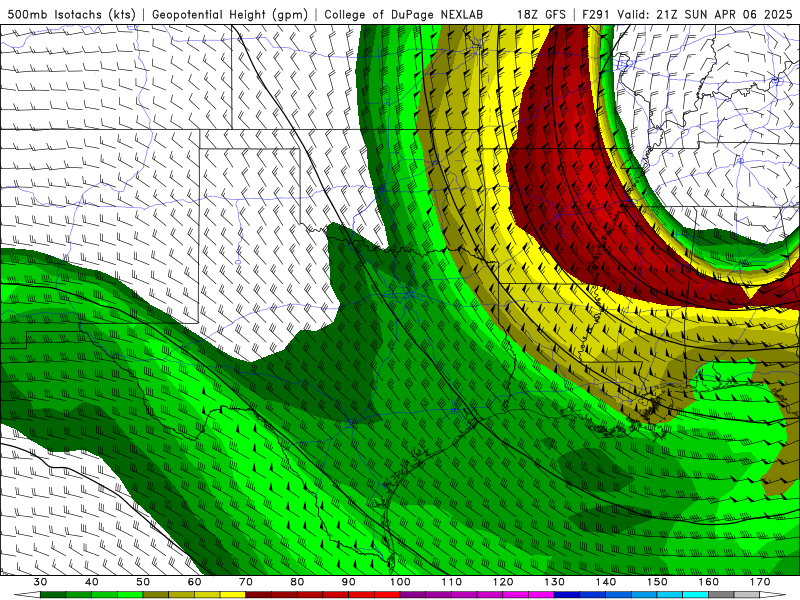
Task: Click the legend value 50
Action: (x=143, y=582)
